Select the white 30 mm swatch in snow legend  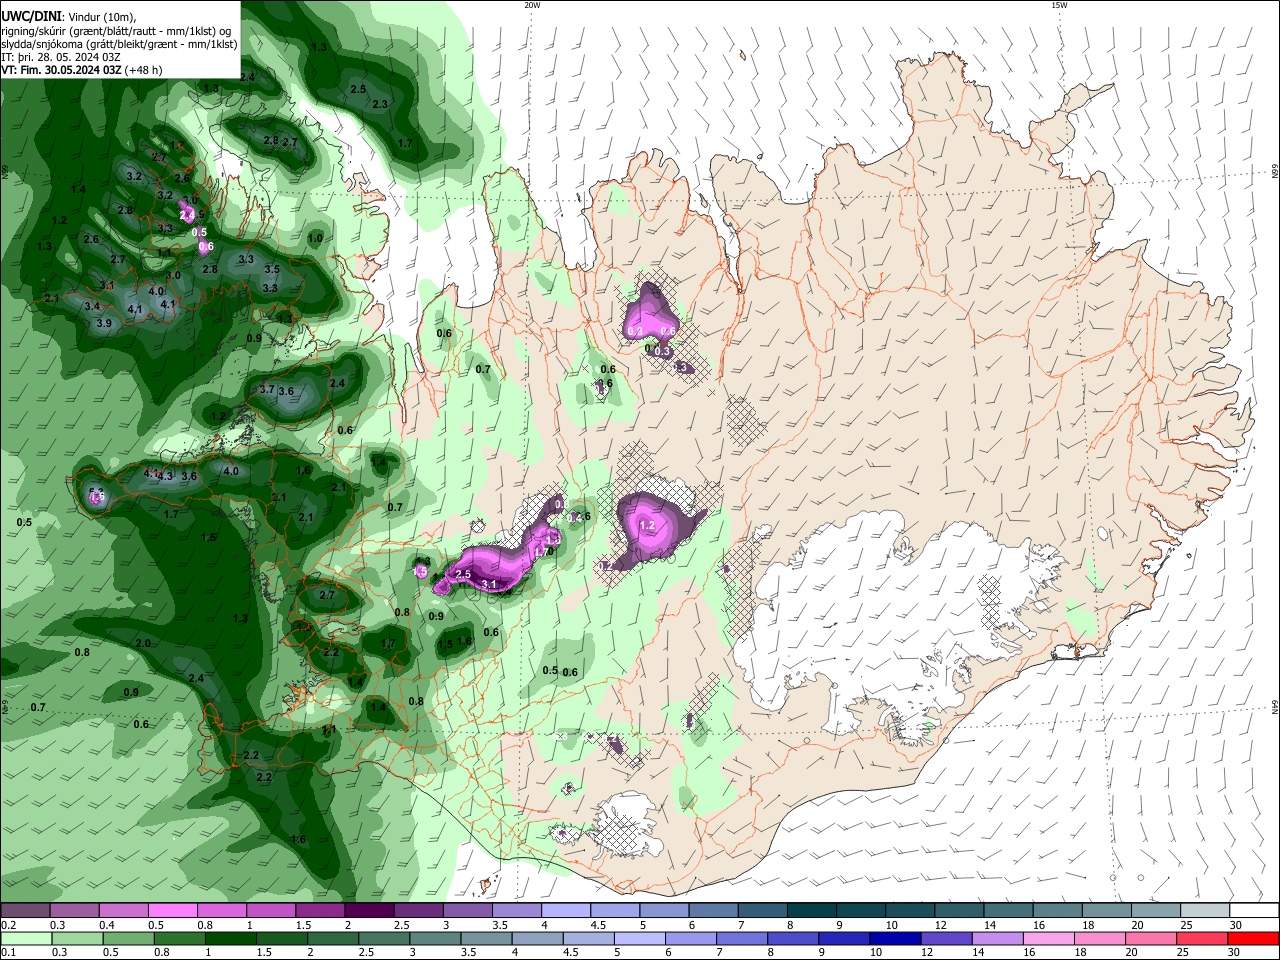pos(1254,911)
